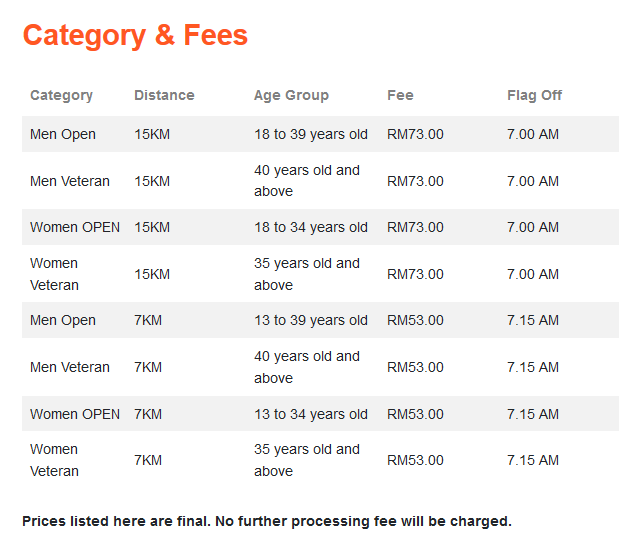Select the Category column header

click(x=62, y=95)
